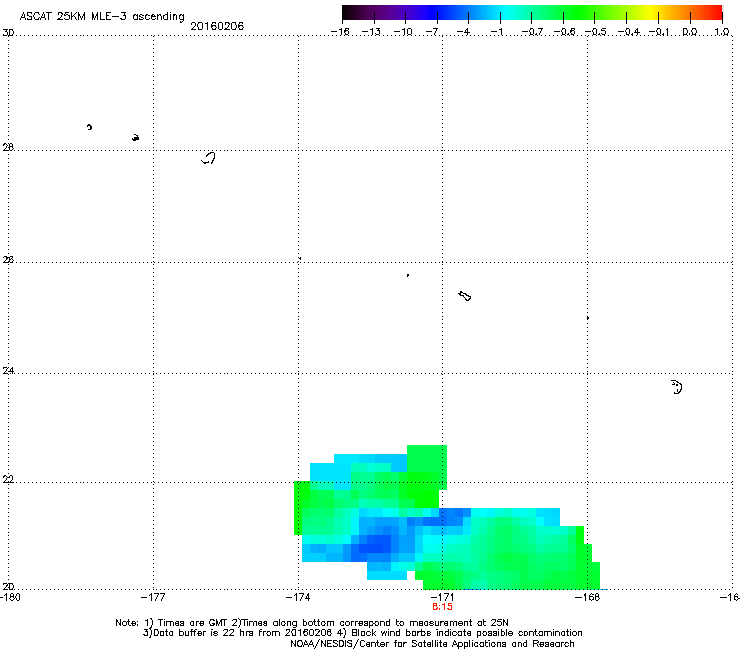This screenshot has width=740, height=650.
Task: Click longitude axis label '-180'
Action: tap(10, 598)
